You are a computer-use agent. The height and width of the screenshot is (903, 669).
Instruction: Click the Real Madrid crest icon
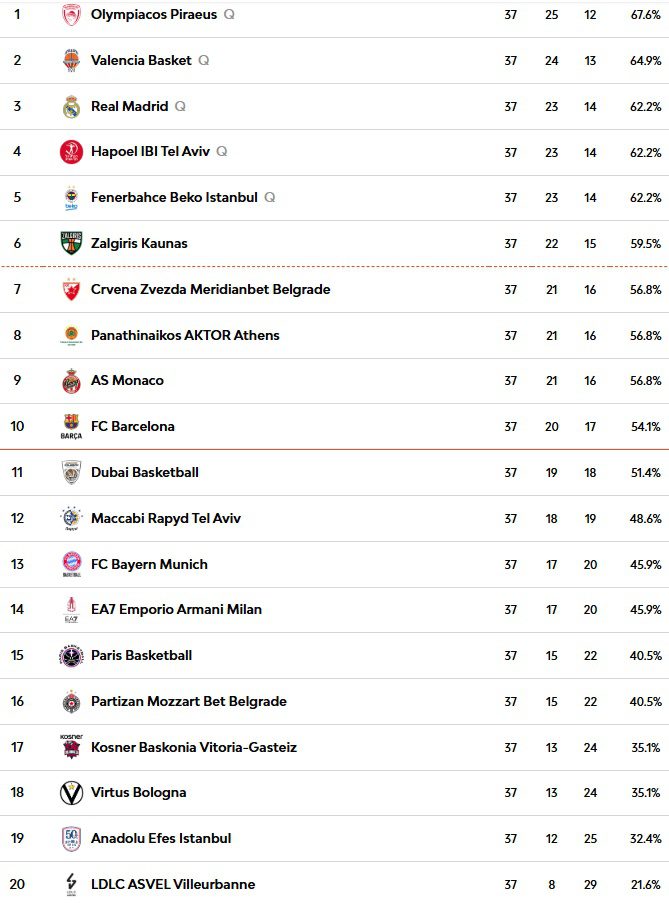coord(71,107)
